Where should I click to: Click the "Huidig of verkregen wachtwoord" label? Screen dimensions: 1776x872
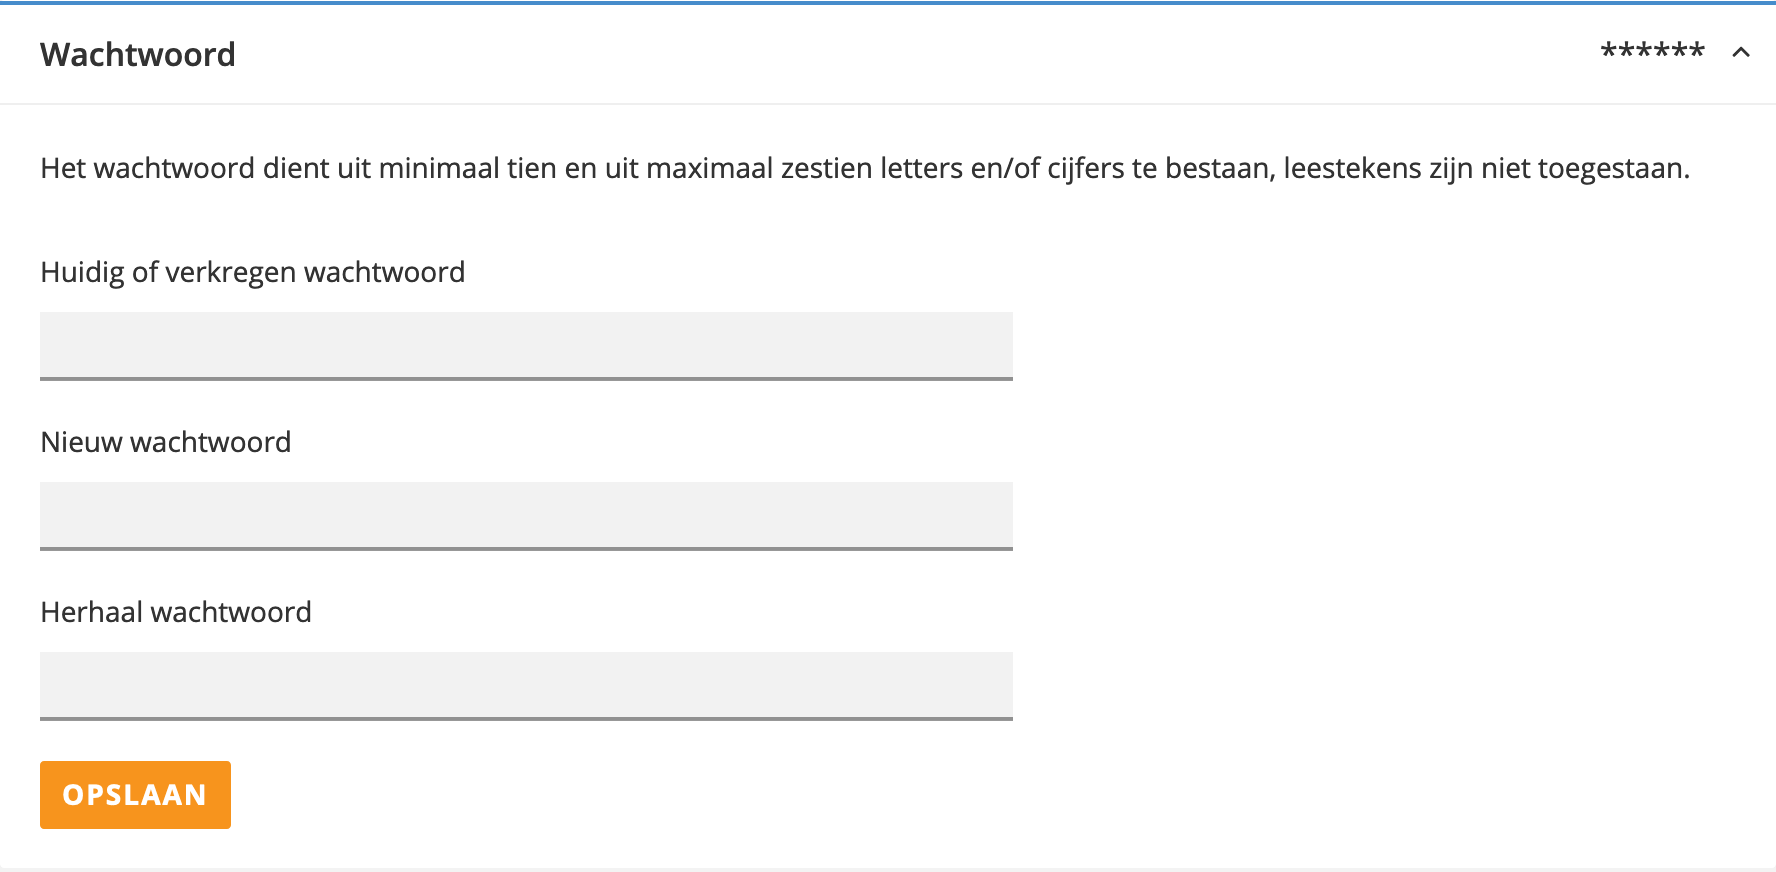(x=252, y=272)
